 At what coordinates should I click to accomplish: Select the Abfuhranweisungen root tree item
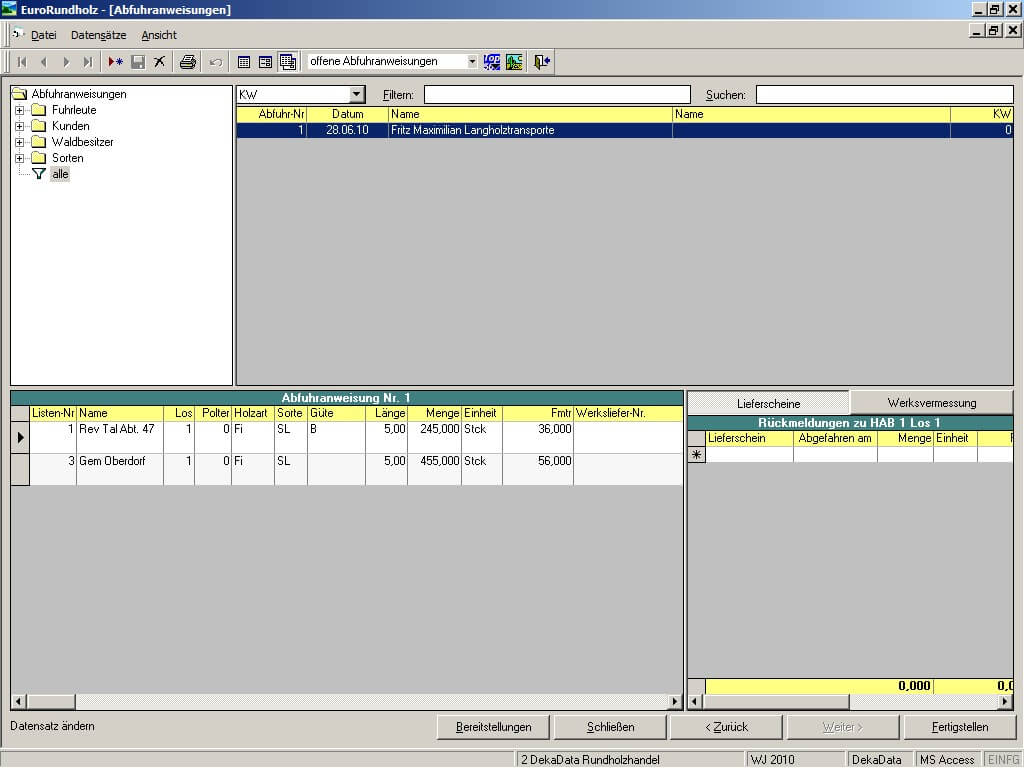79,94
